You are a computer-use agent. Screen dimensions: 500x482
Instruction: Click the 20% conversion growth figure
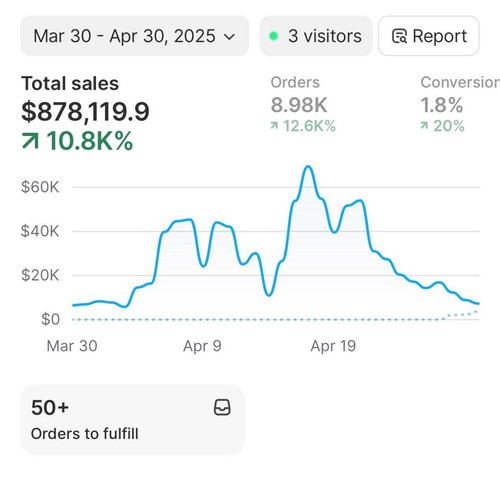click(449, 126)
